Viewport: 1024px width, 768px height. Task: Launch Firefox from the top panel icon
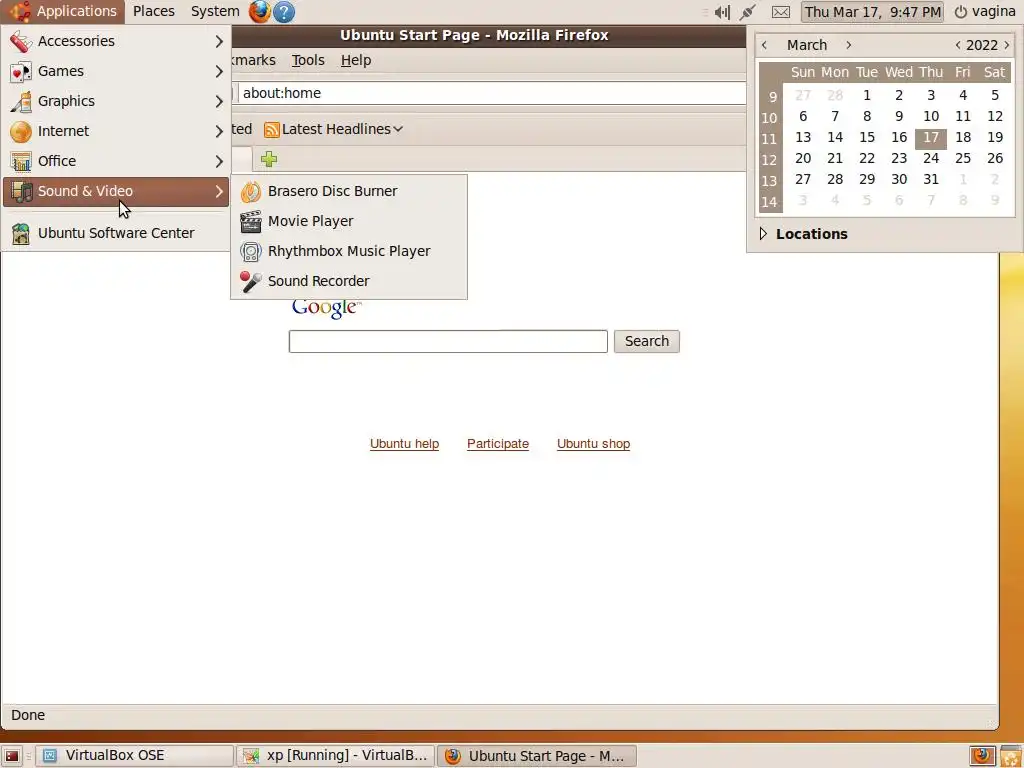pos(259,12)
